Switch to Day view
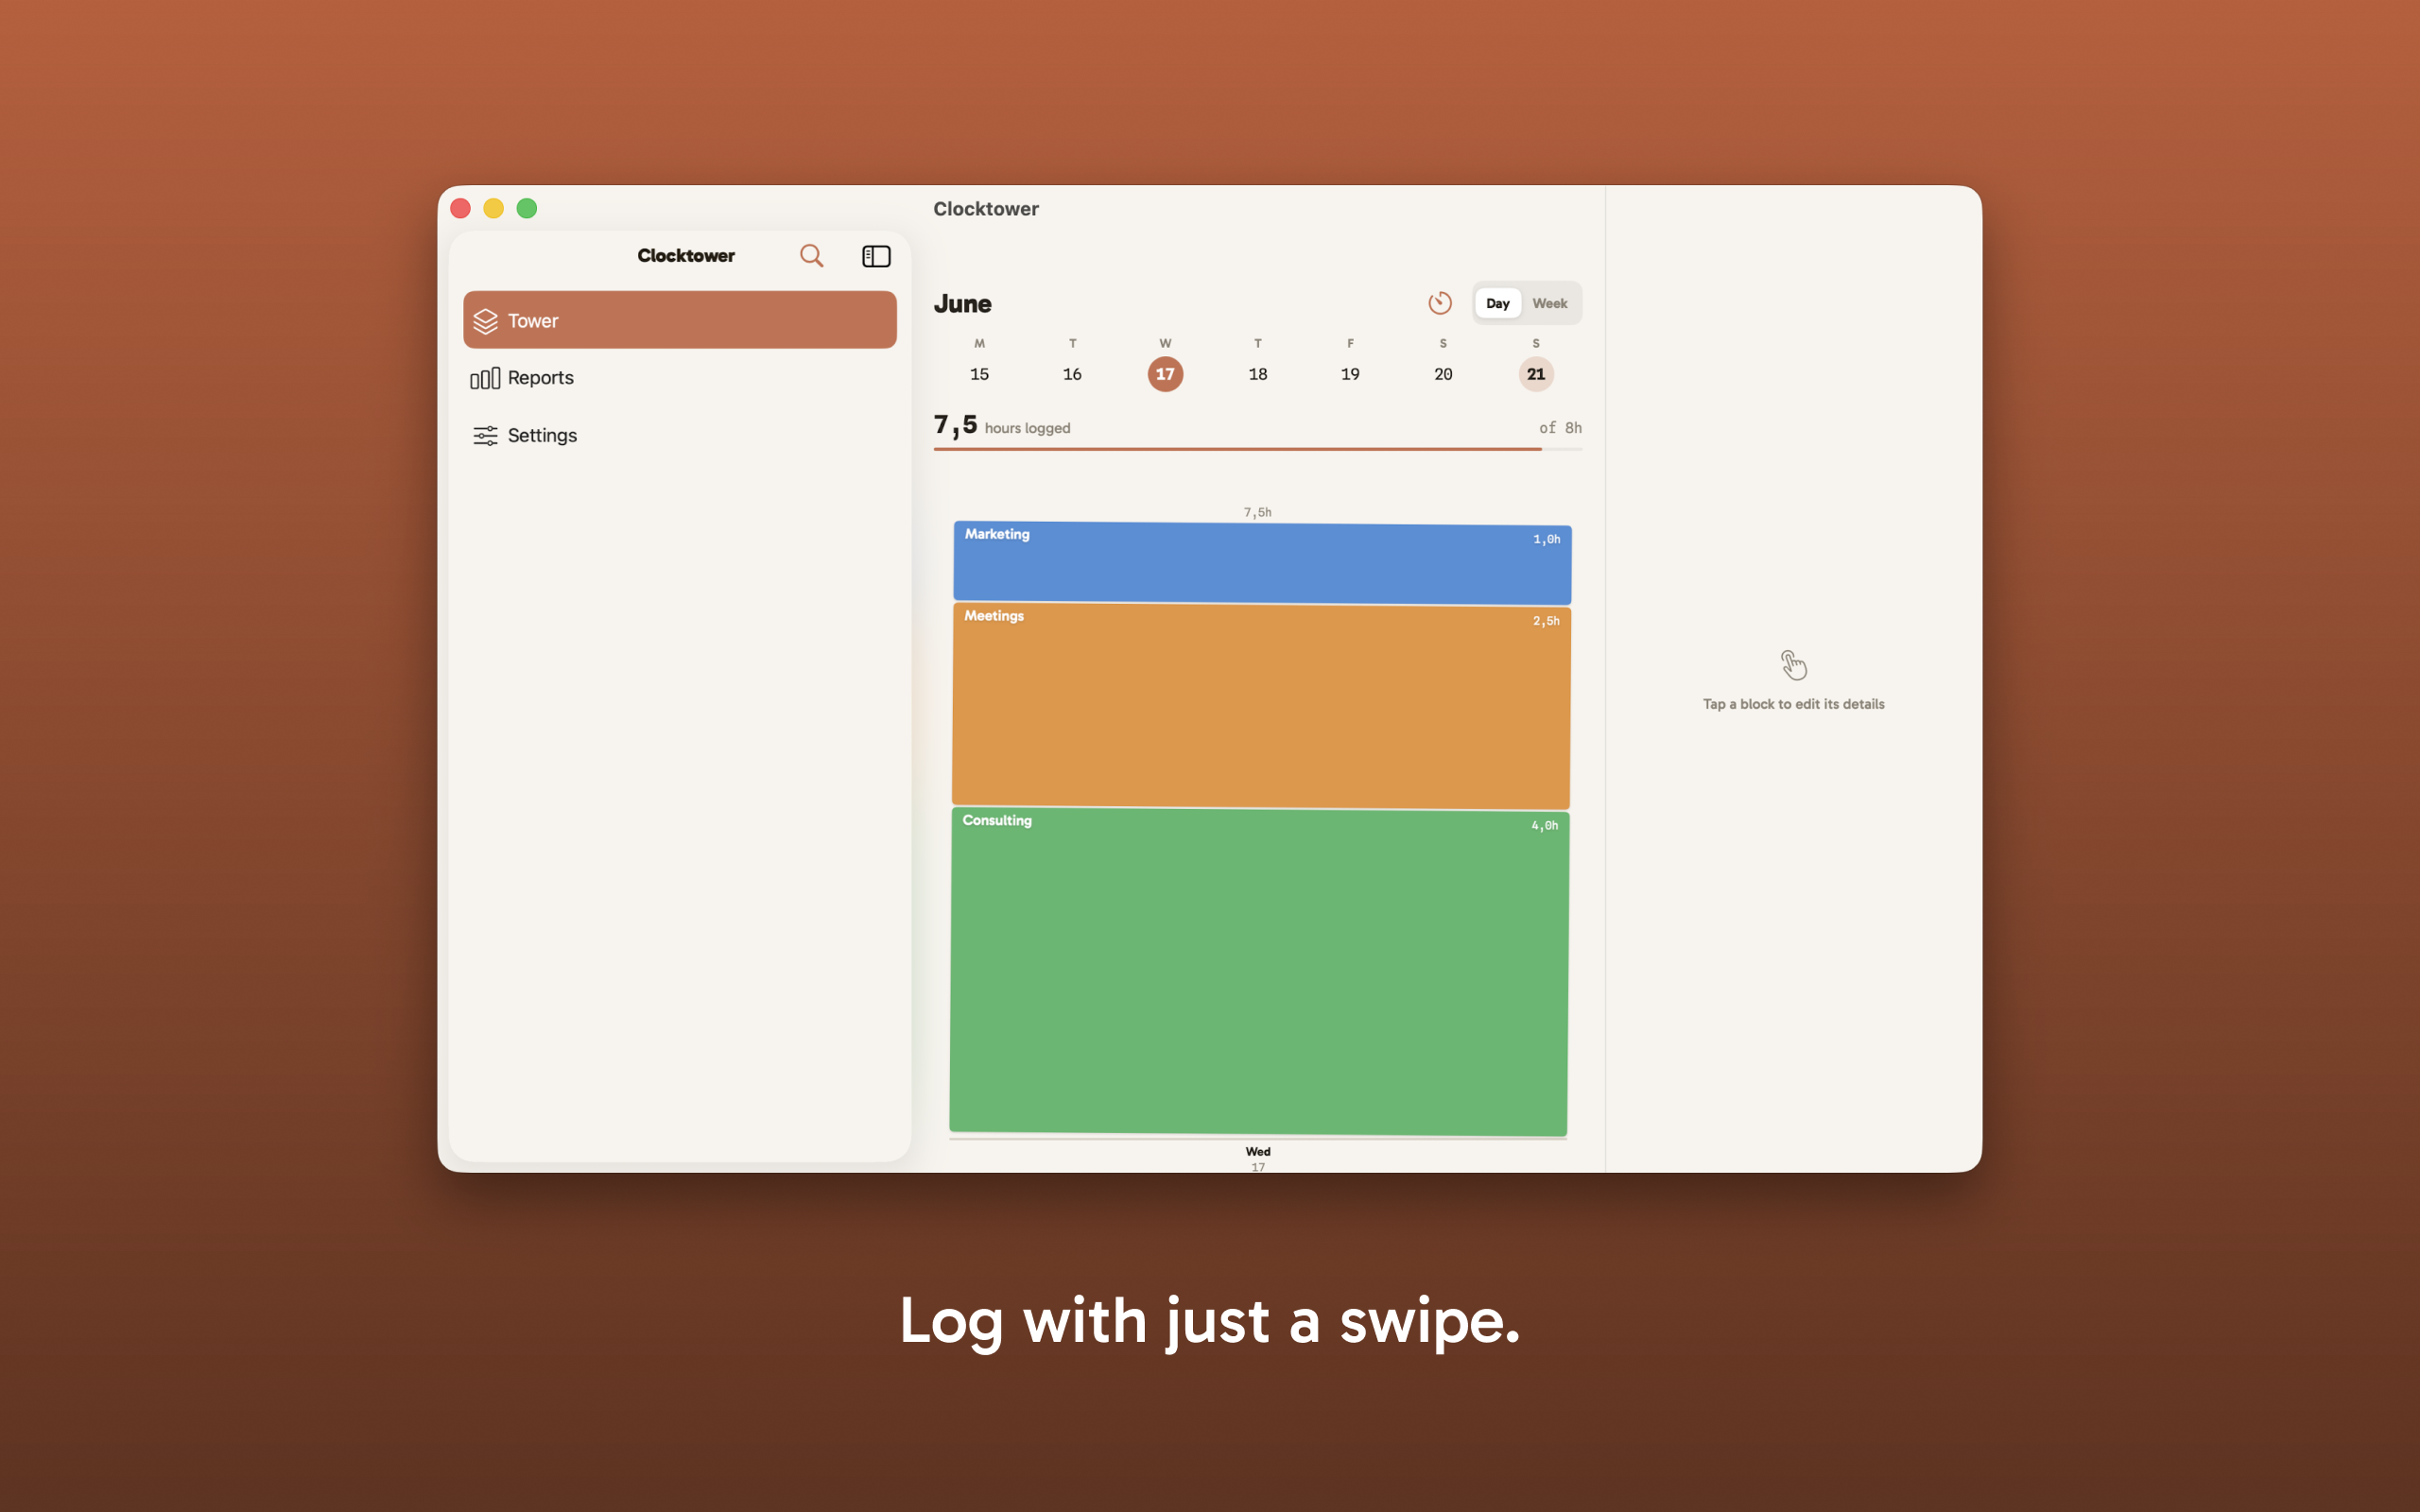 point(1497,303)
